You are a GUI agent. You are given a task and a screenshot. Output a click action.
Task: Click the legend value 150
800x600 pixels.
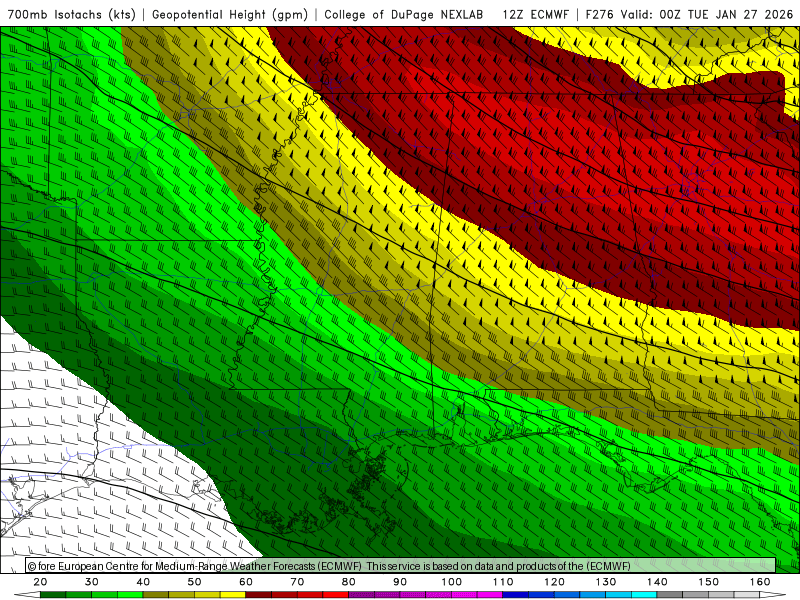coord(709,582)
